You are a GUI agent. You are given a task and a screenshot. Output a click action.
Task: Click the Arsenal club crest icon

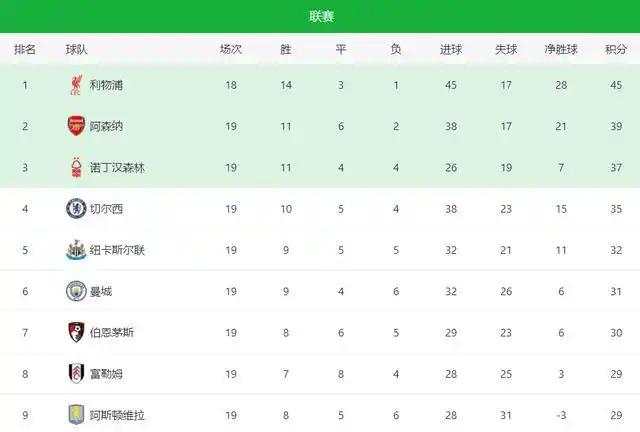pos(75,127)
